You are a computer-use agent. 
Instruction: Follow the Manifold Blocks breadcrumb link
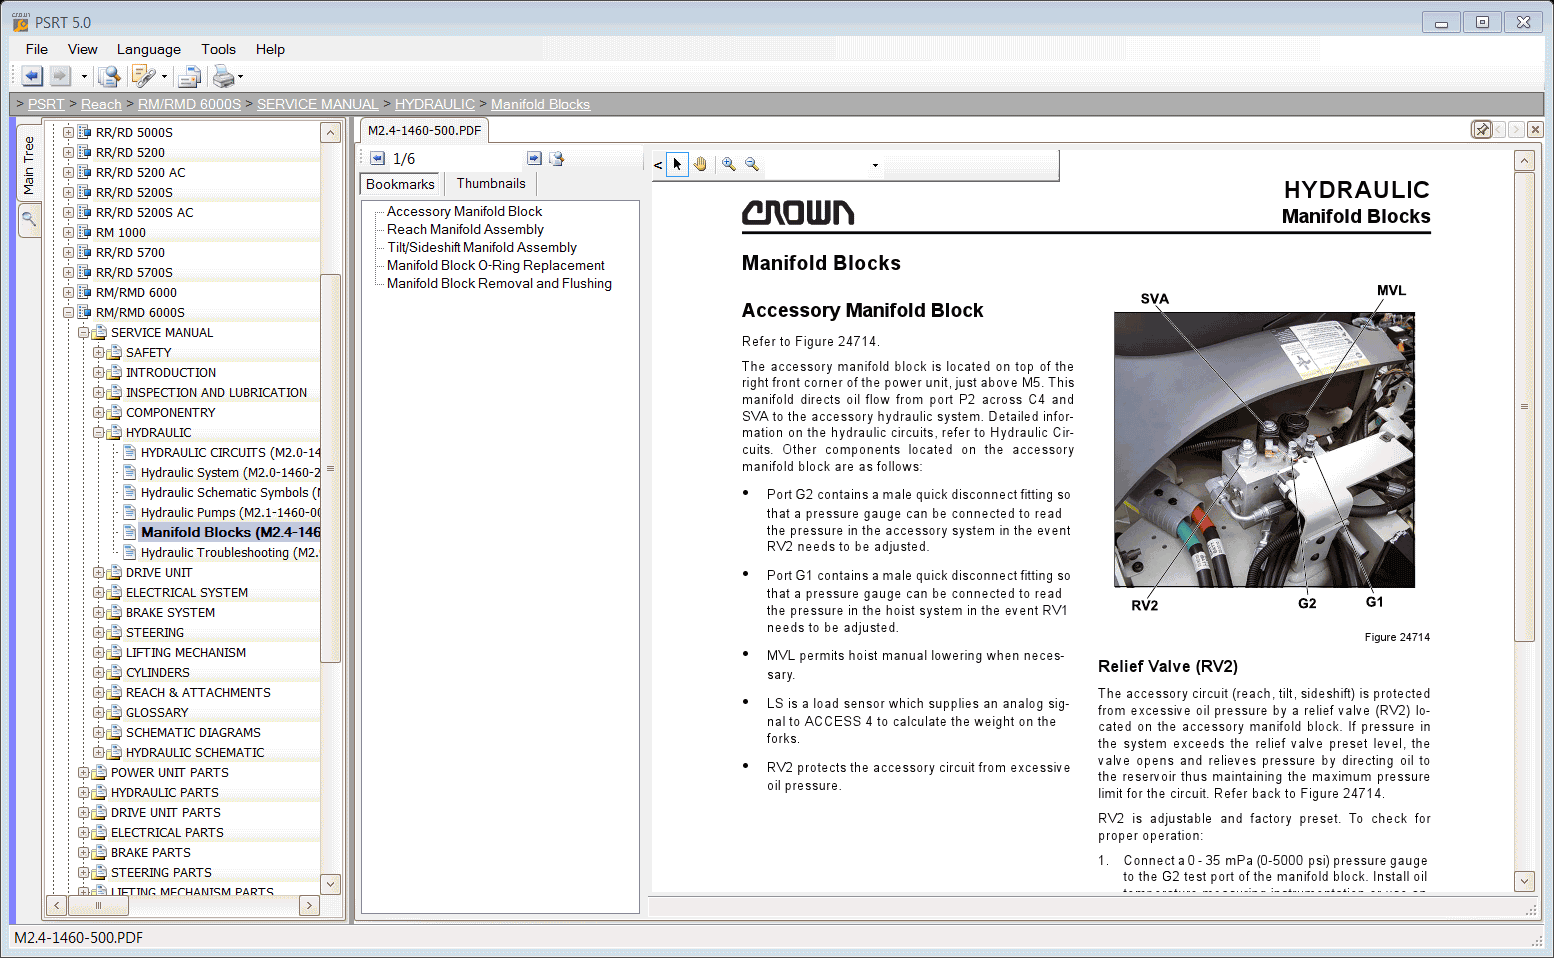click(x=540, y=104)
